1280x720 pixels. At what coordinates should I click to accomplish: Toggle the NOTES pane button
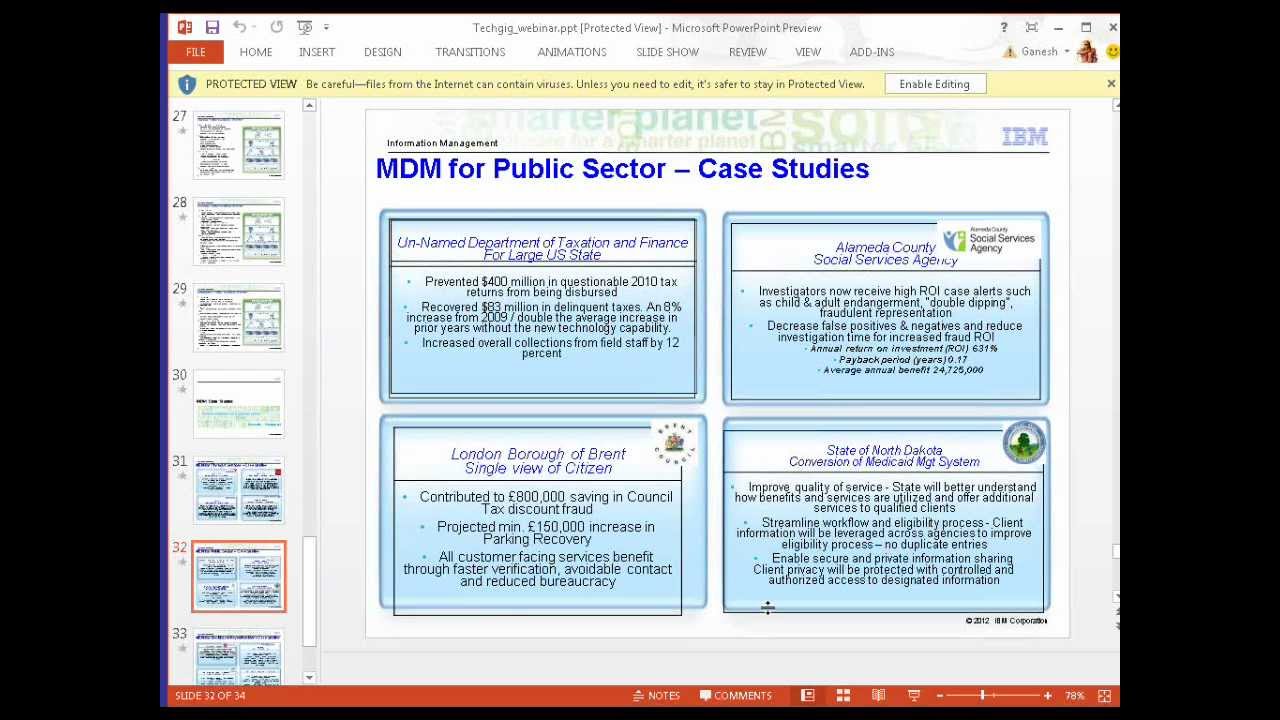click(656, 696)
